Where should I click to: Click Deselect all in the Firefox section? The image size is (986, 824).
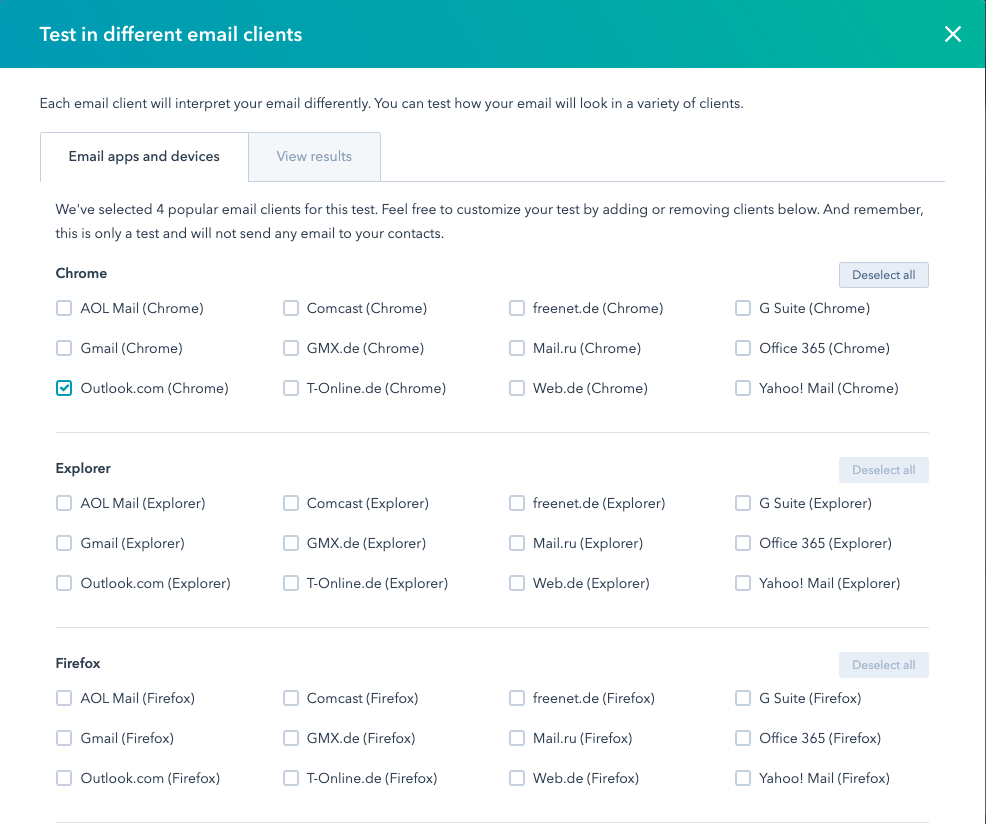884,665
